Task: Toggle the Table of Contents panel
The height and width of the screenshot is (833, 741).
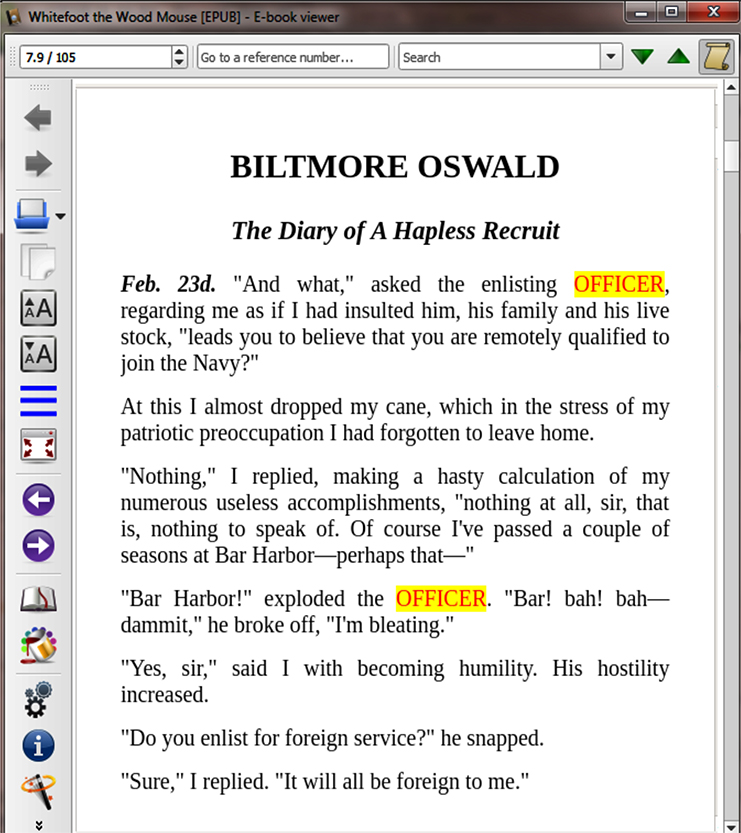Action: click(x=38, y=400)
